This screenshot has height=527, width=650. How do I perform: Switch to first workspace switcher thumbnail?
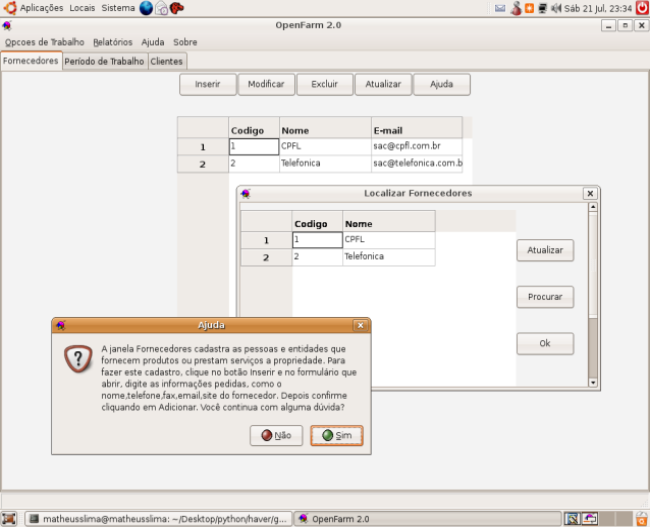pyautogui.click(x=572, y=518)
